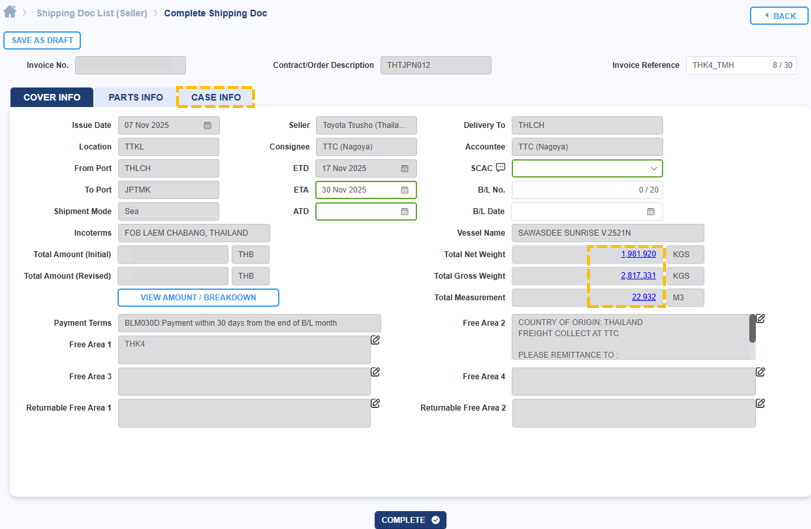Open calendar picker for ATD field

coord(405,212)
